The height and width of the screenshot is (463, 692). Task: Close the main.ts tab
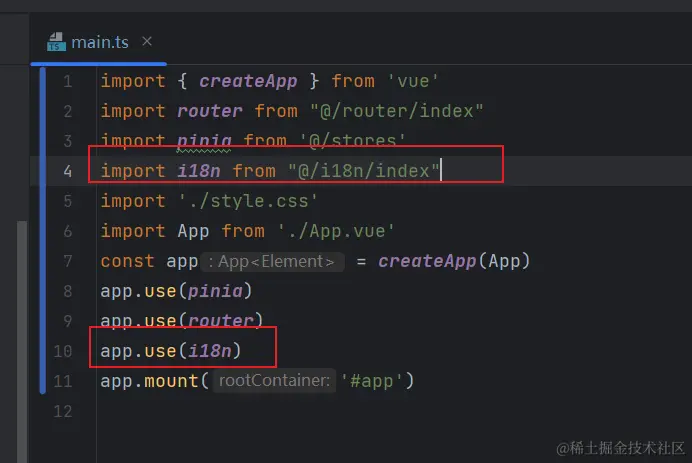147,41
